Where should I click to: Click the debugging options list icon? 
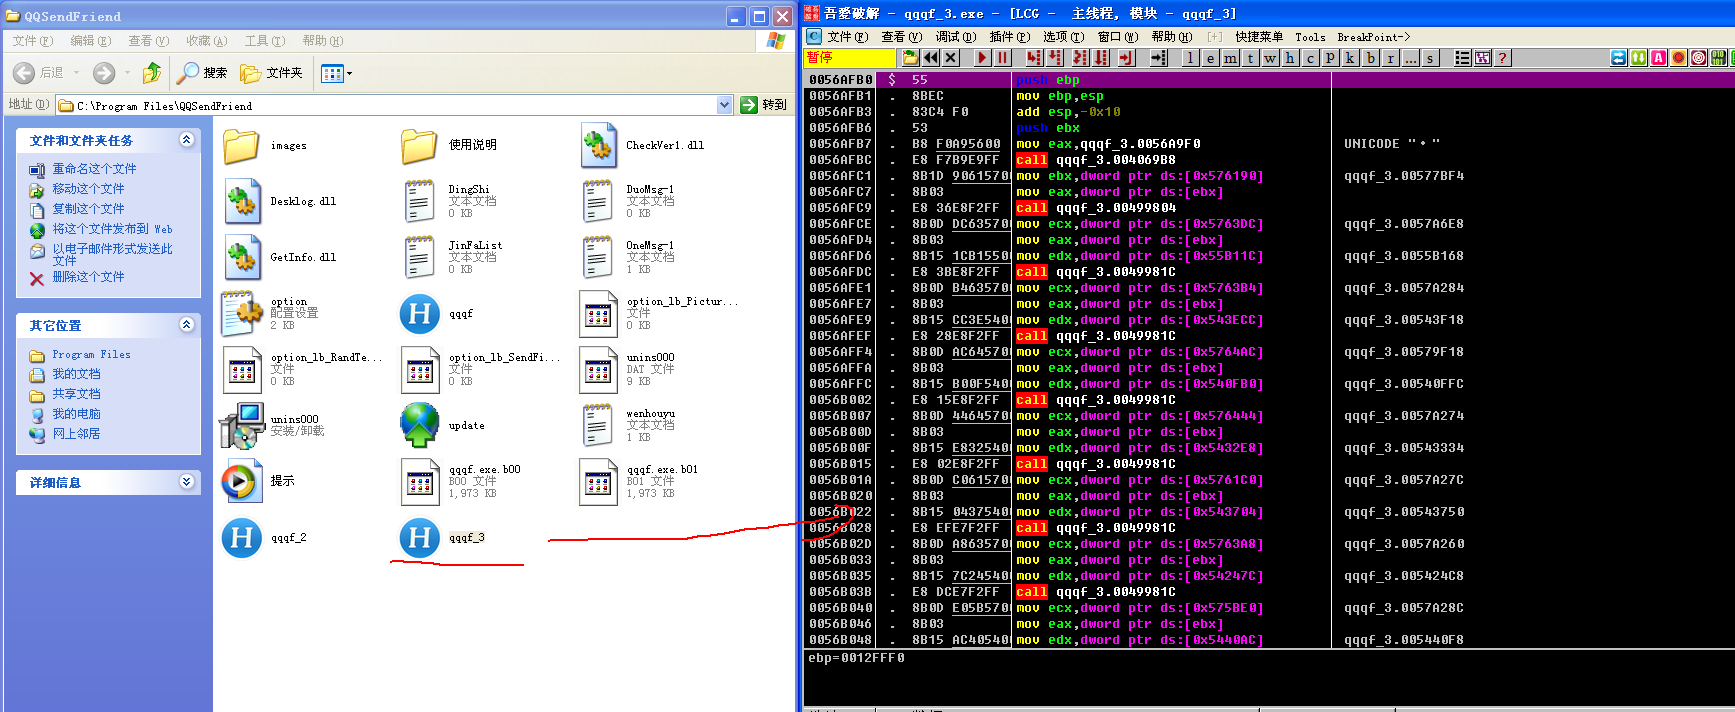(x=1462, y=58)
